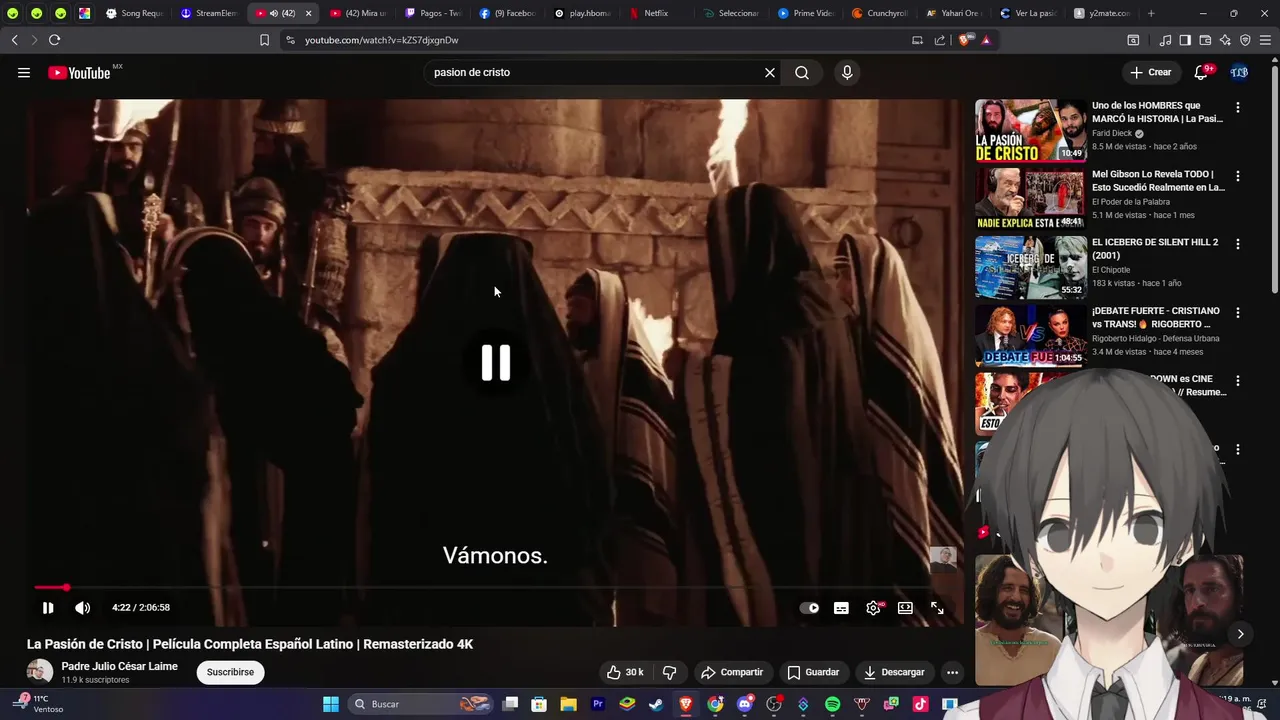Seek using the red video progress bar

pyautogui.click(x=495, y=587)
